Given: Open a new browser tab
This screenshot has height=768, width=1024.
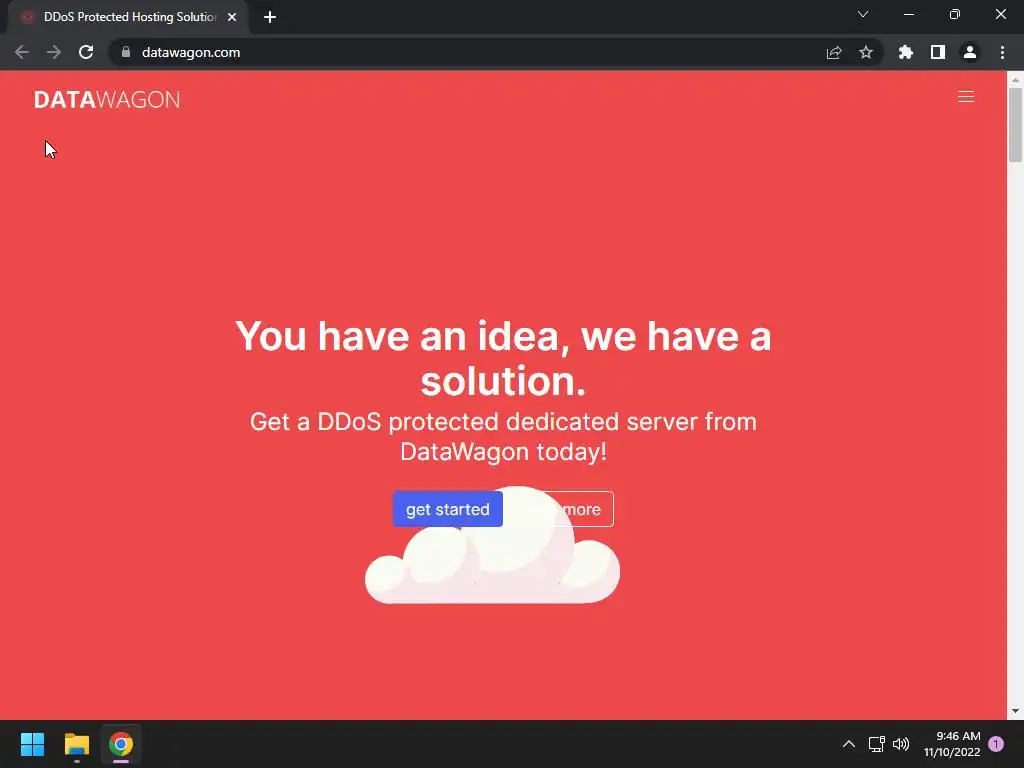Looking at the screenshot, I should (270, 17).
